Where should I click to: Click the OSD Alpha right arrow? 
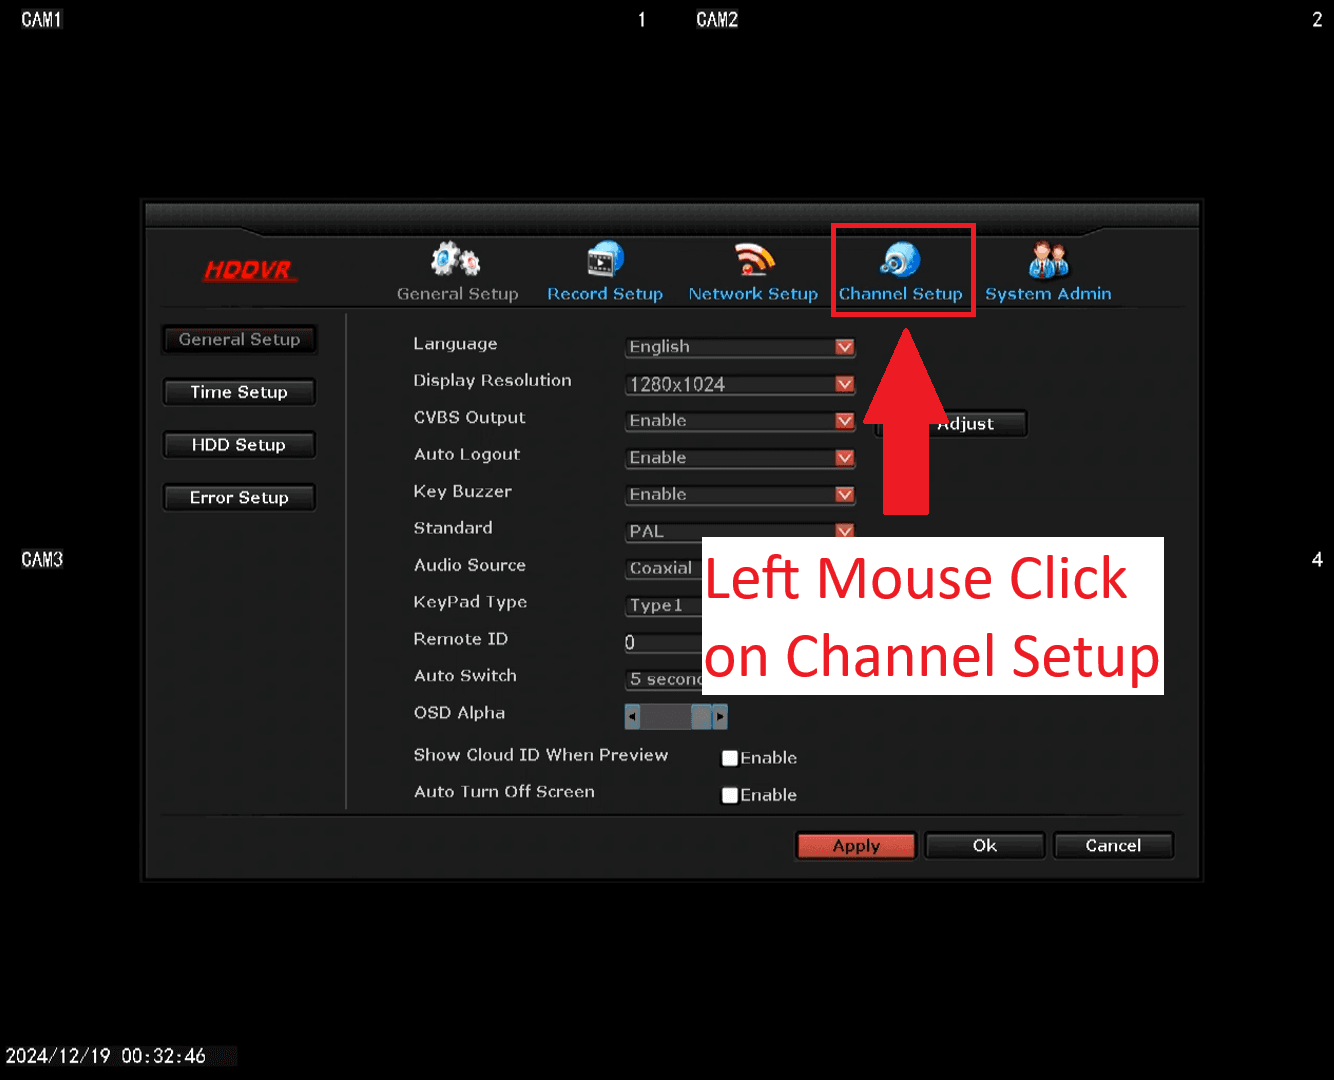pos(720,716)
